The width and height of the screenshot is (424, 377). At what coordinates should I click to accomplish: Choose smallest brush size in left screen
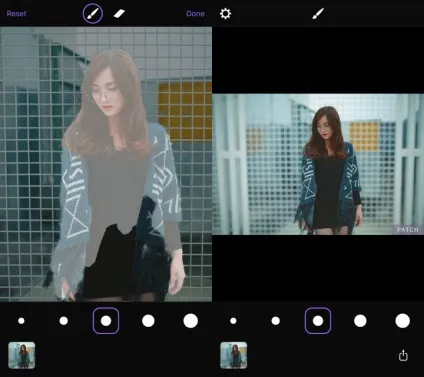click(x=21, y=321)
